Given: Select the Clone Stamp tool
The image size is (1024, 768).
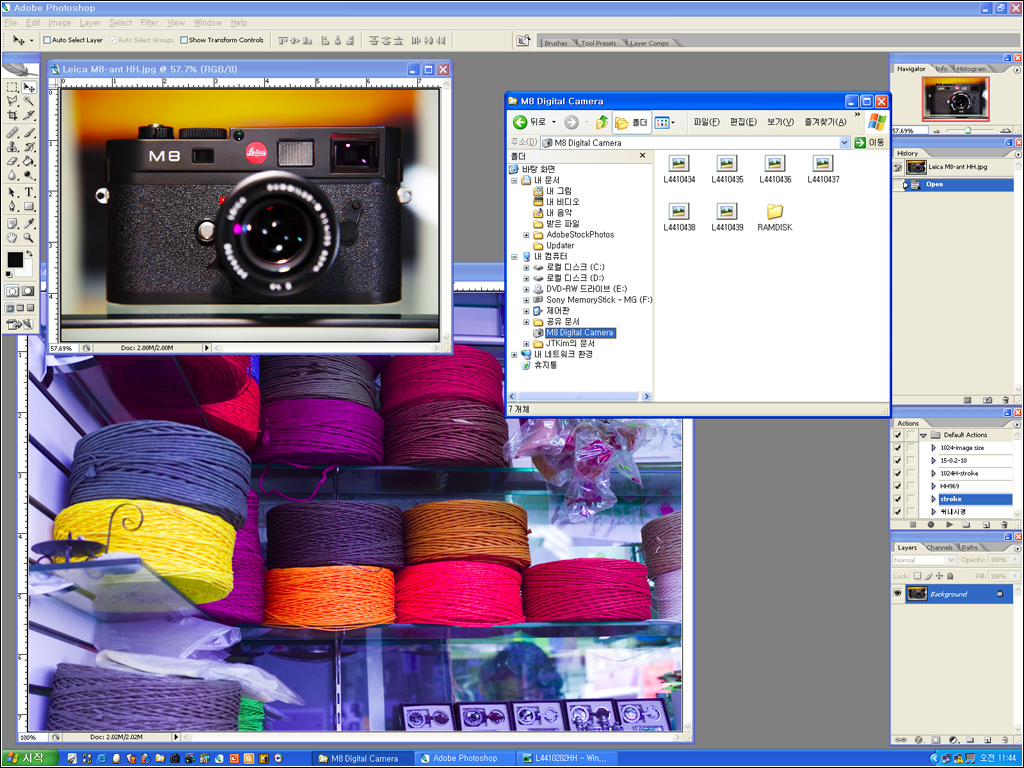Looking at the screenshot, I should pos(12,147).
